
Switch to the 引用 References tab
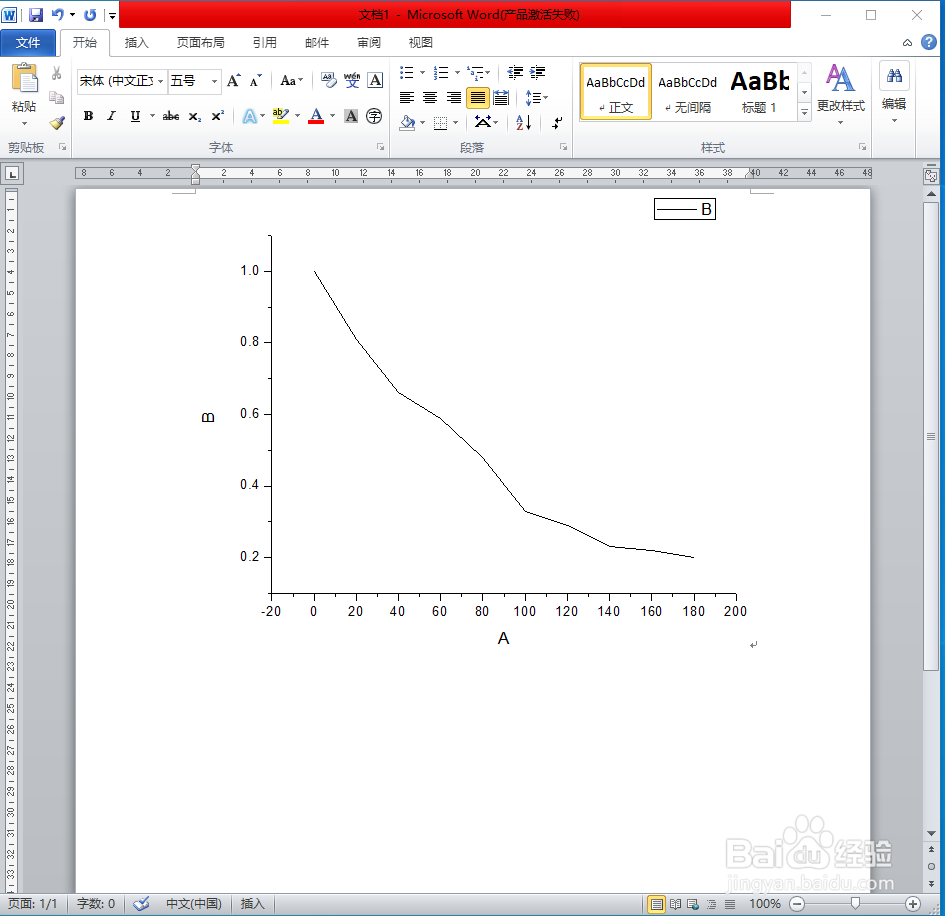point(265,43)
